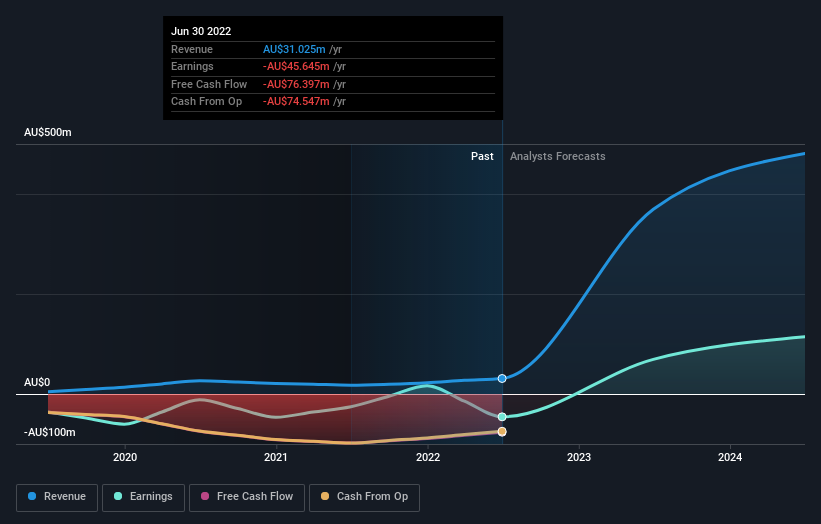Click the 2022 x-axis label

428,458
